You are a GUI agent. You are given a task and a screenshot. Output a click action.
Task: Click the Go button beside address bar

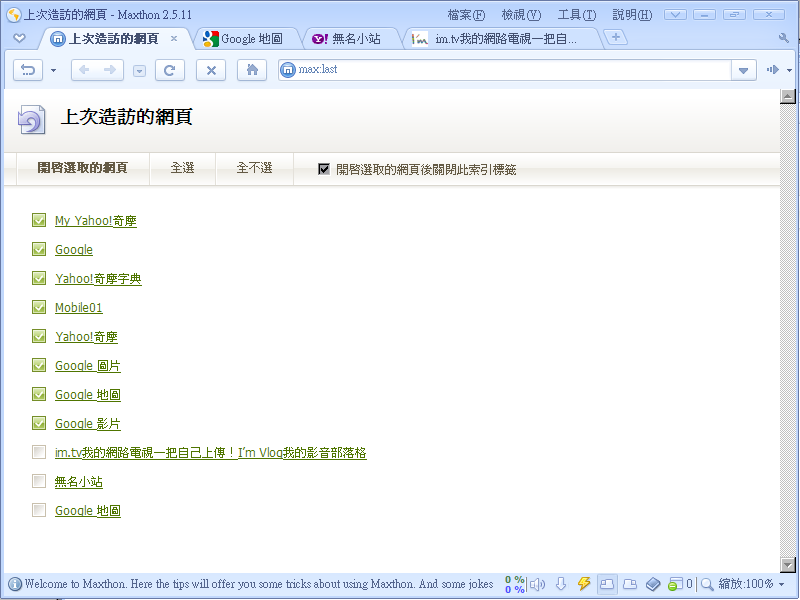(772, 69)
